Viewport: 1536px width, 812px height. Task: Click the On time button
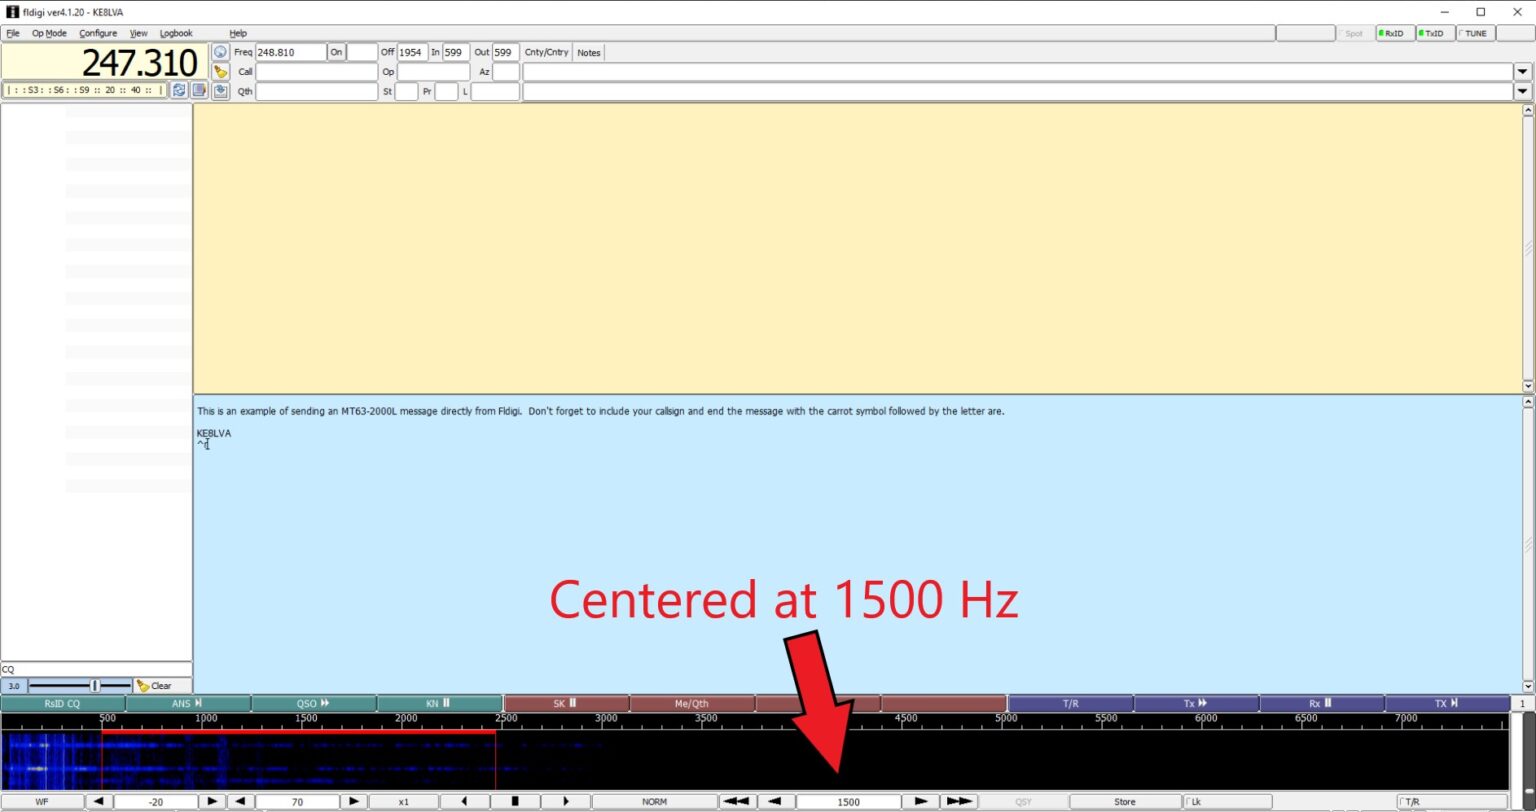(337, 52)
